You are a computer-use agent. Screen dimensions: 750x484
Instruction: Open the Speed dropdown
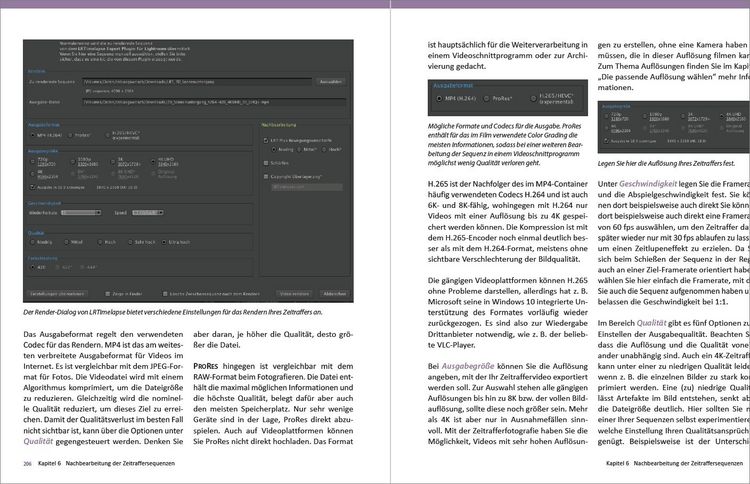pos(148,212)
